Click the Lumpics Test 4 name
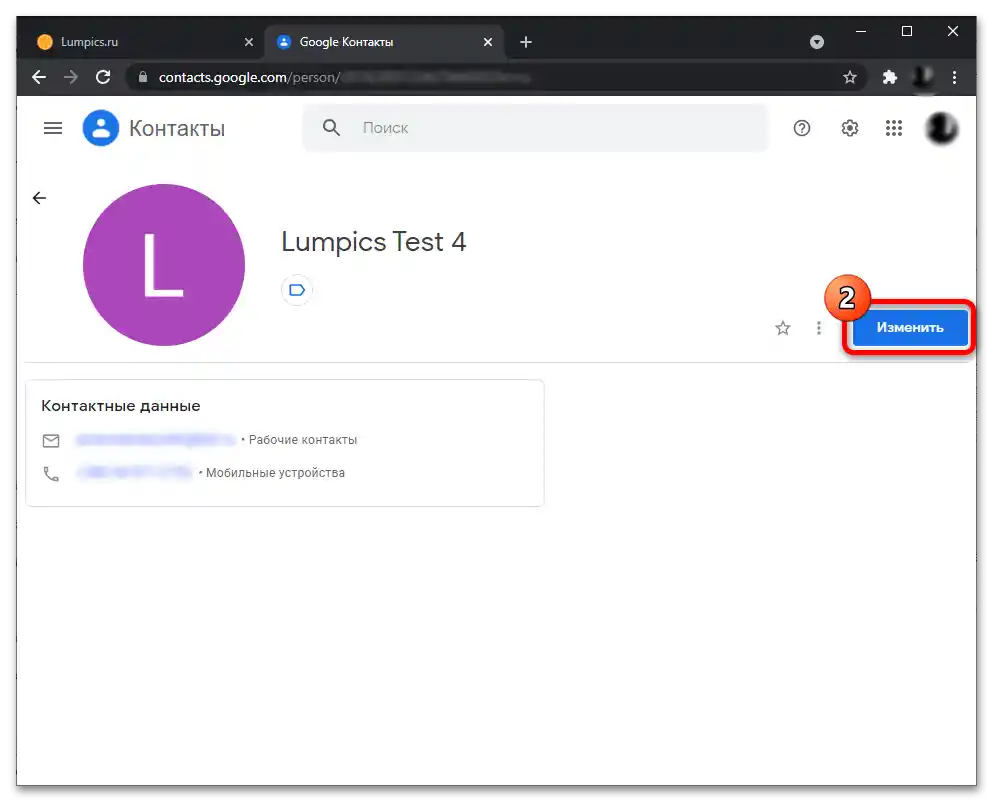This screenshot has height=802, width=993. pyautogui.click(x=374, y=242)
